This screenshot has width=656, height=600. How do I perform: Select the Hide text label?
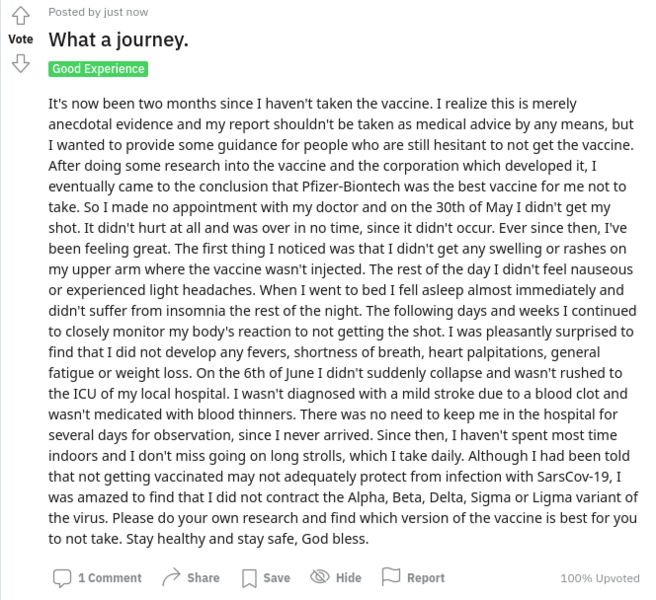pyautogui.click(x=348, y=578)
